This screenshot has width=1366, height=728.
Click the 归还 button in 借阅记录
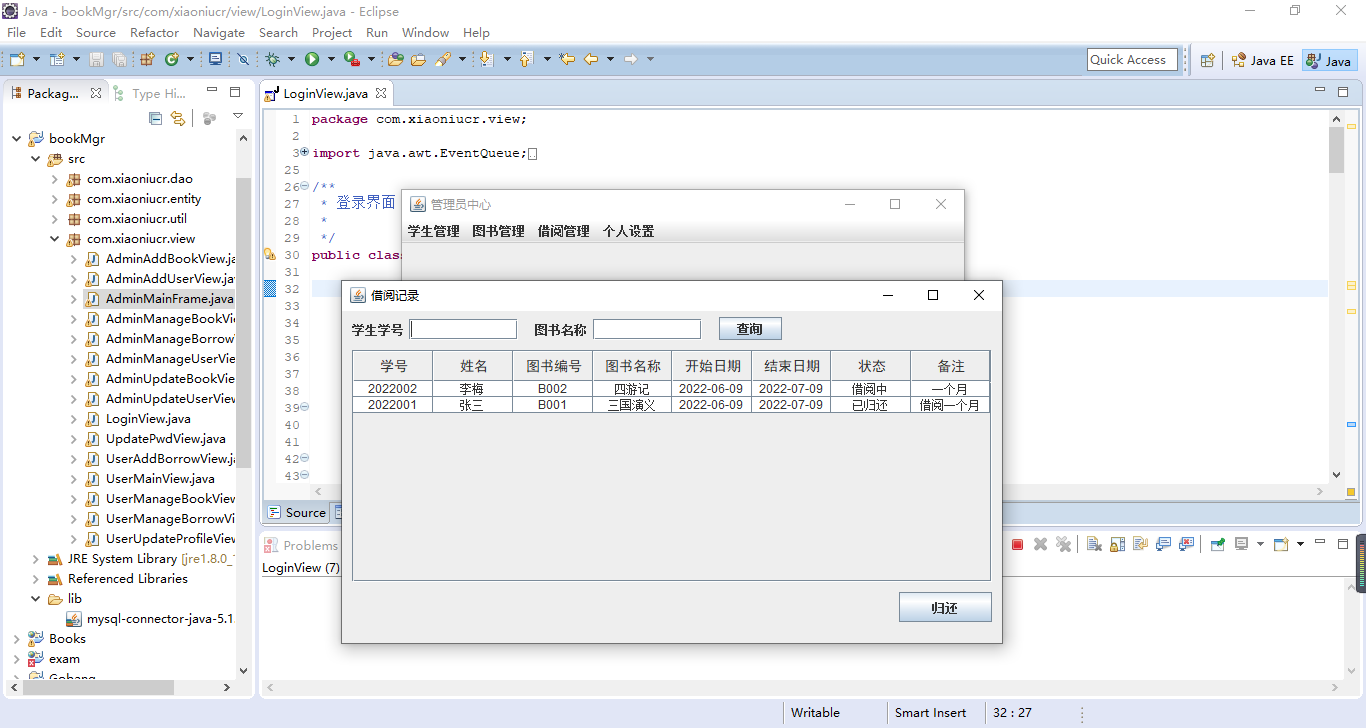point(945,607)
